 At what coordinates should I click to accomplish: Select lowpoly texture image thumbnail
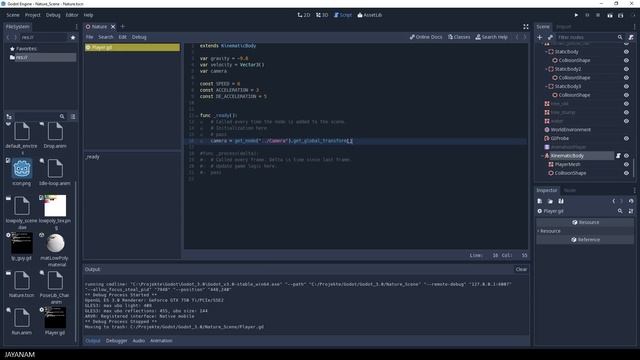[x=55, y=206]
